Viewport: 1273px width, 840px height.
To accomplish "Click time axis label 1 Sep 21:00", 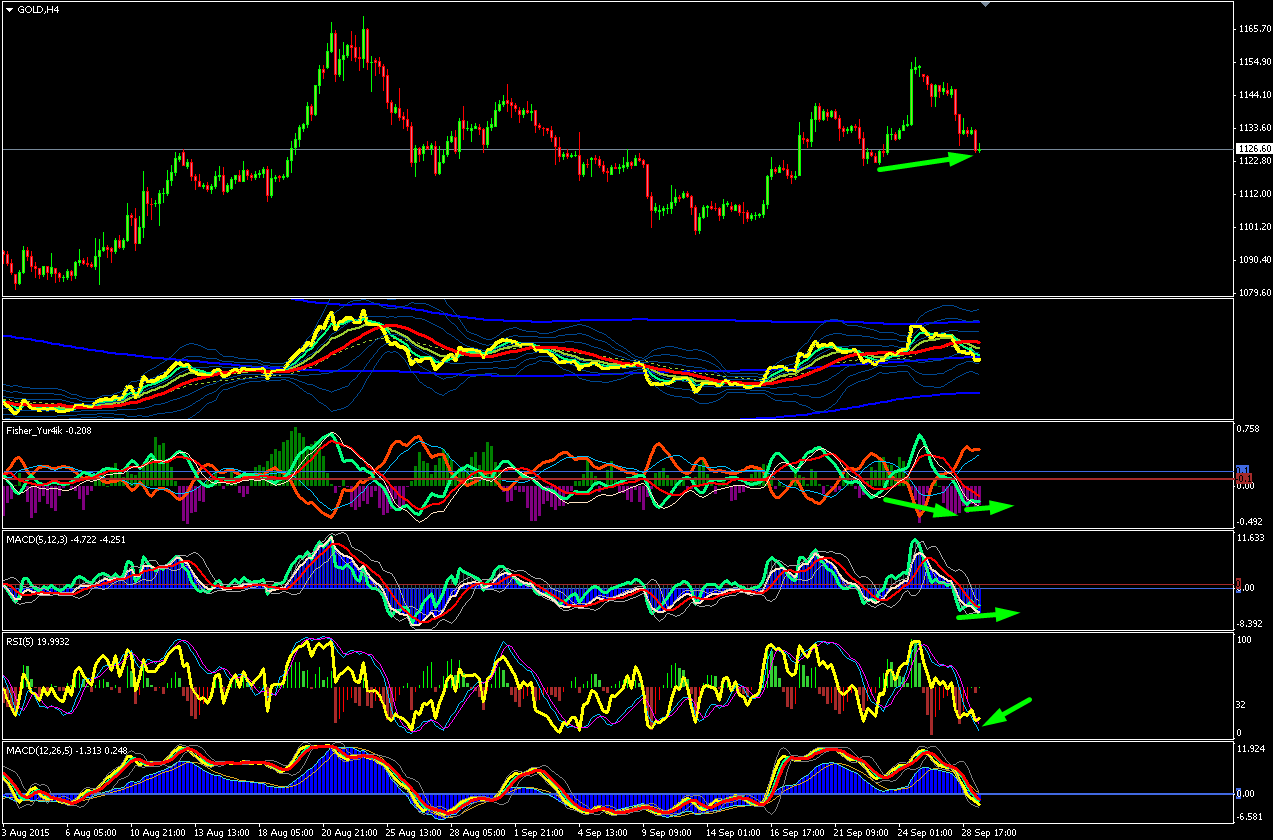I will pyautogui.click(x=541, y=832).
